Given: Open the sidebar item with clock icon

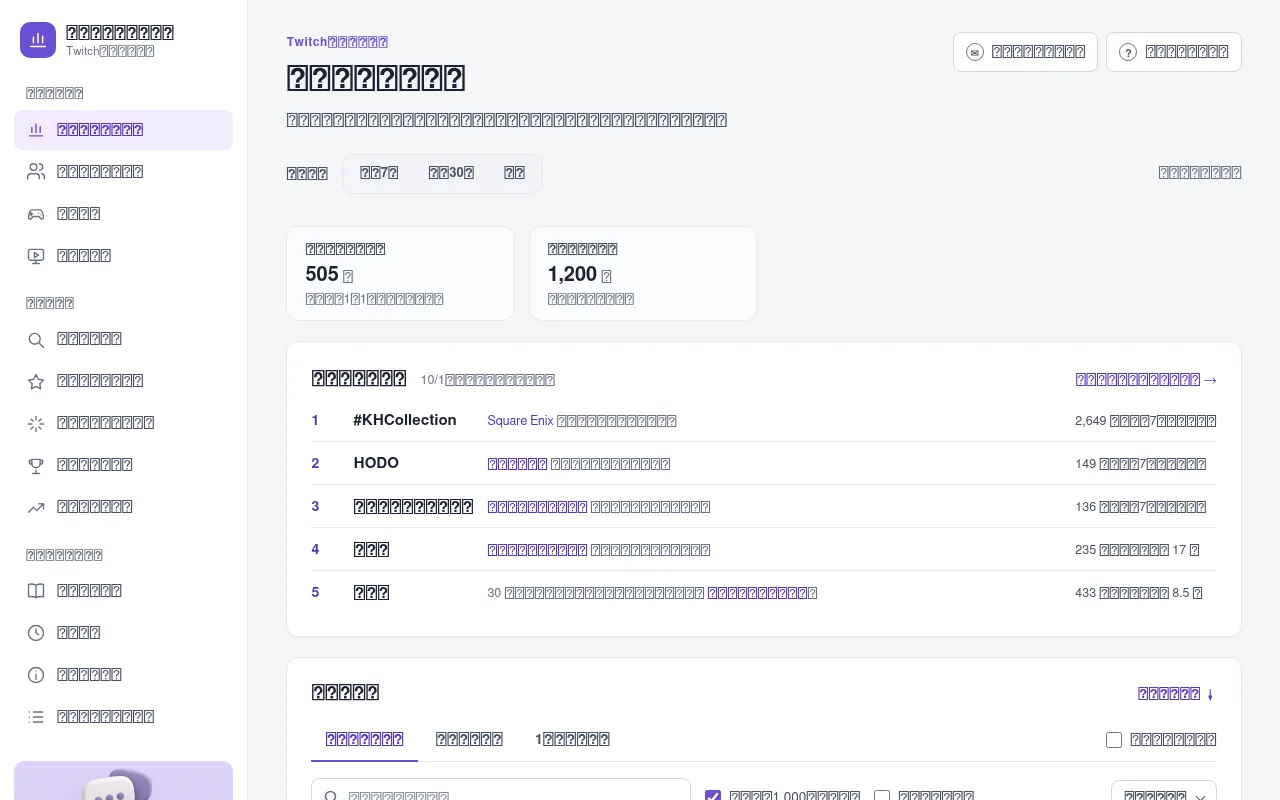Looking at the screenshot, I should [123, 634].
